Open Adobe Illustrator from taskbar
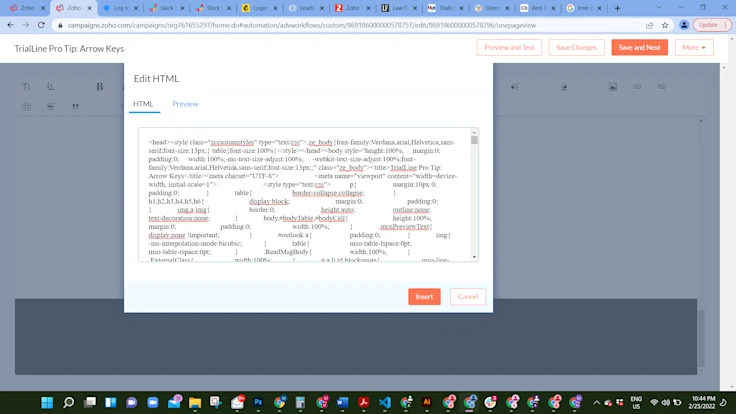 coord(427,402)
